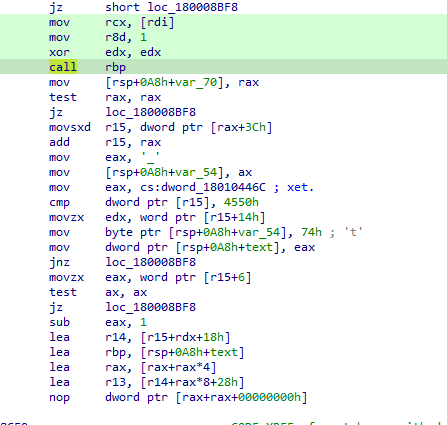Select the rbp operand of call
Viewport: 447px width, 425px height.
pos(115,68)
